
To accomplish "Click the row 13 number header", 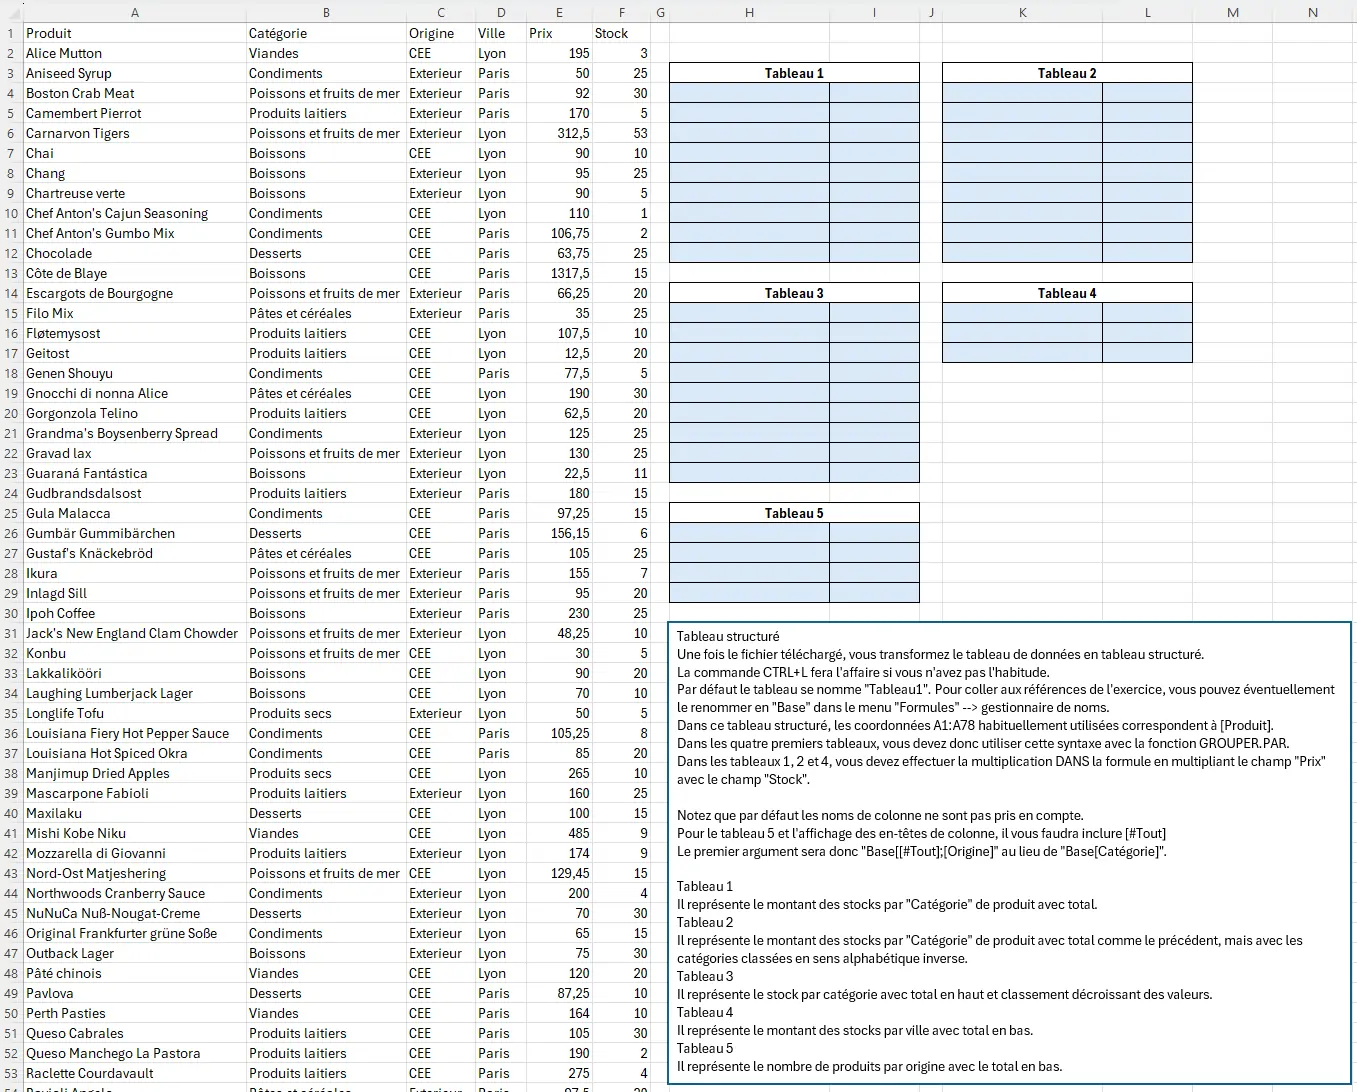I will [12, 273].
